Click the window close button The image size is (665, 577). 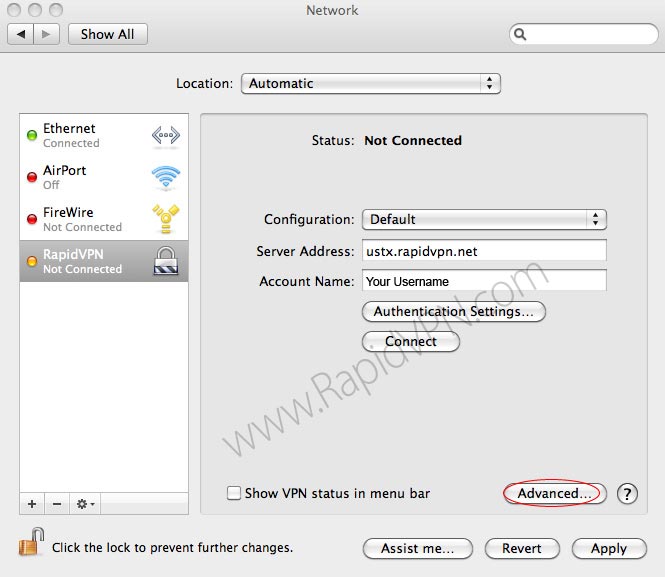click(14, 10)
